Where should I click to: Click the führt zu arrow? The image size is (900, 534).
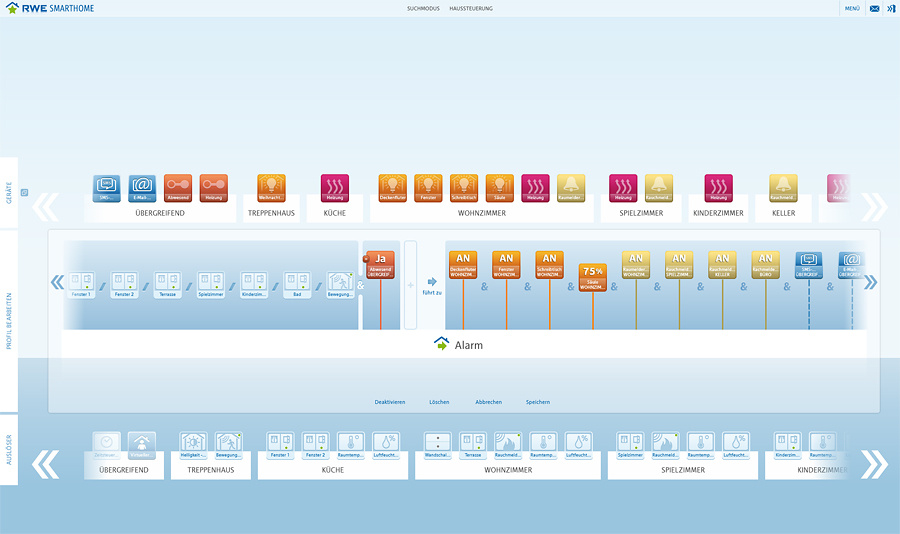432,281
